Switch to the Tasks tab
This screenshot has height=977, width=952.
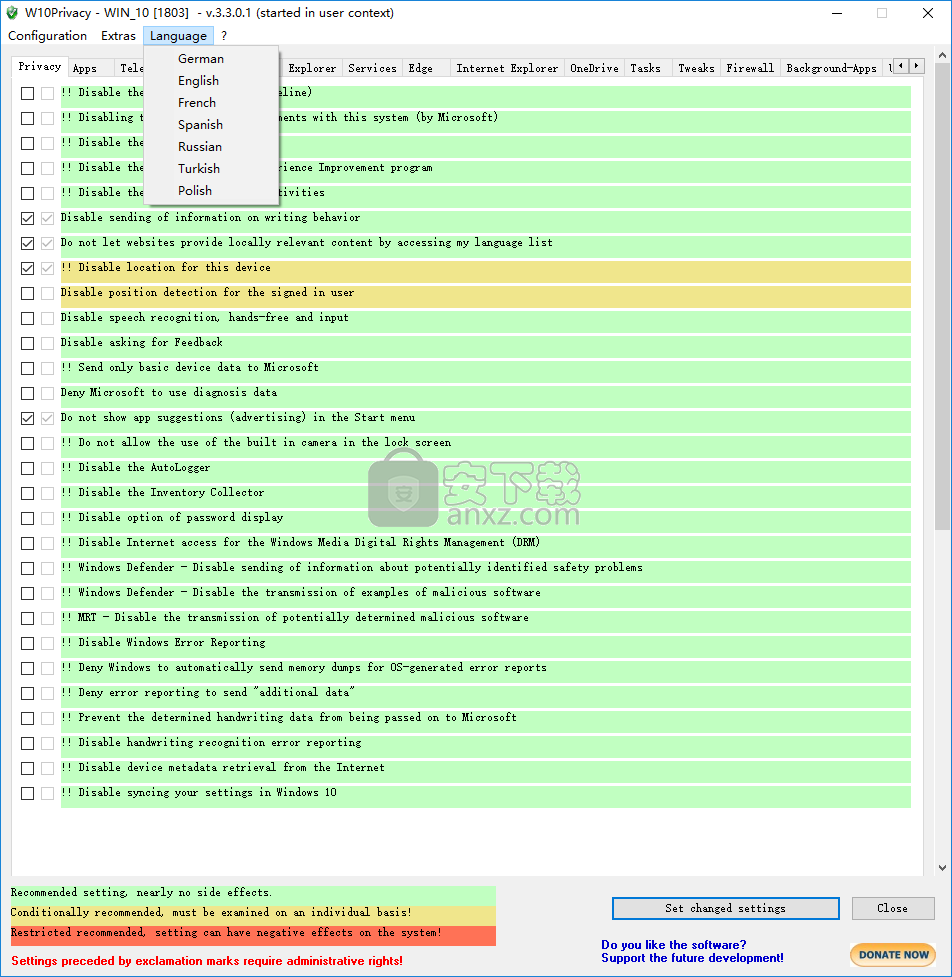645,69
